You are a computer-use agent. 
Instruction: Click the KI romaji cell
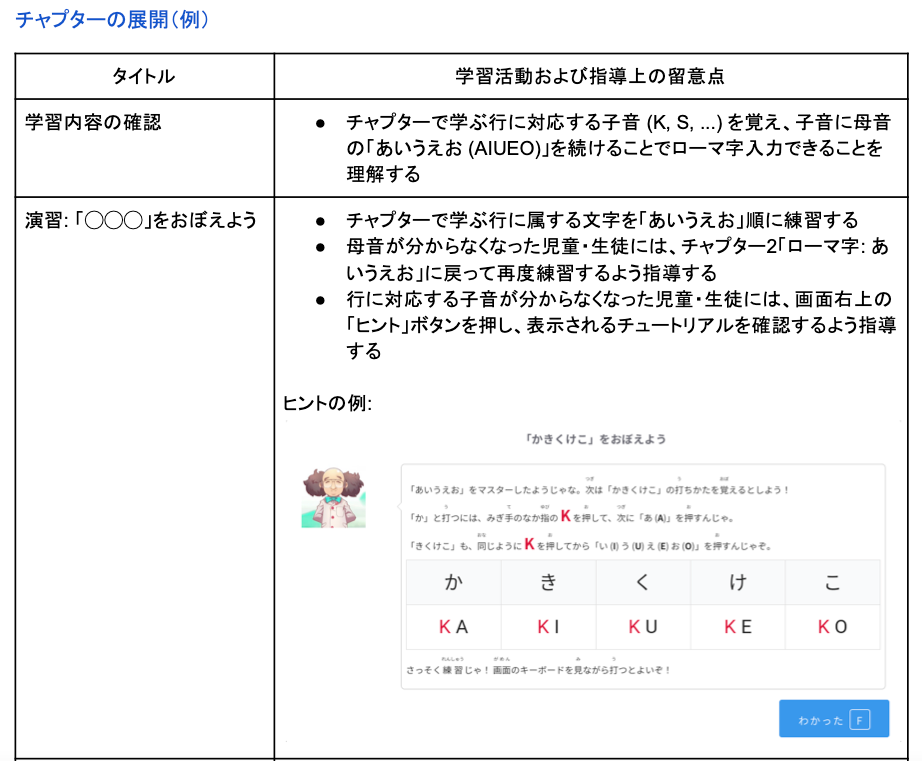549,627
